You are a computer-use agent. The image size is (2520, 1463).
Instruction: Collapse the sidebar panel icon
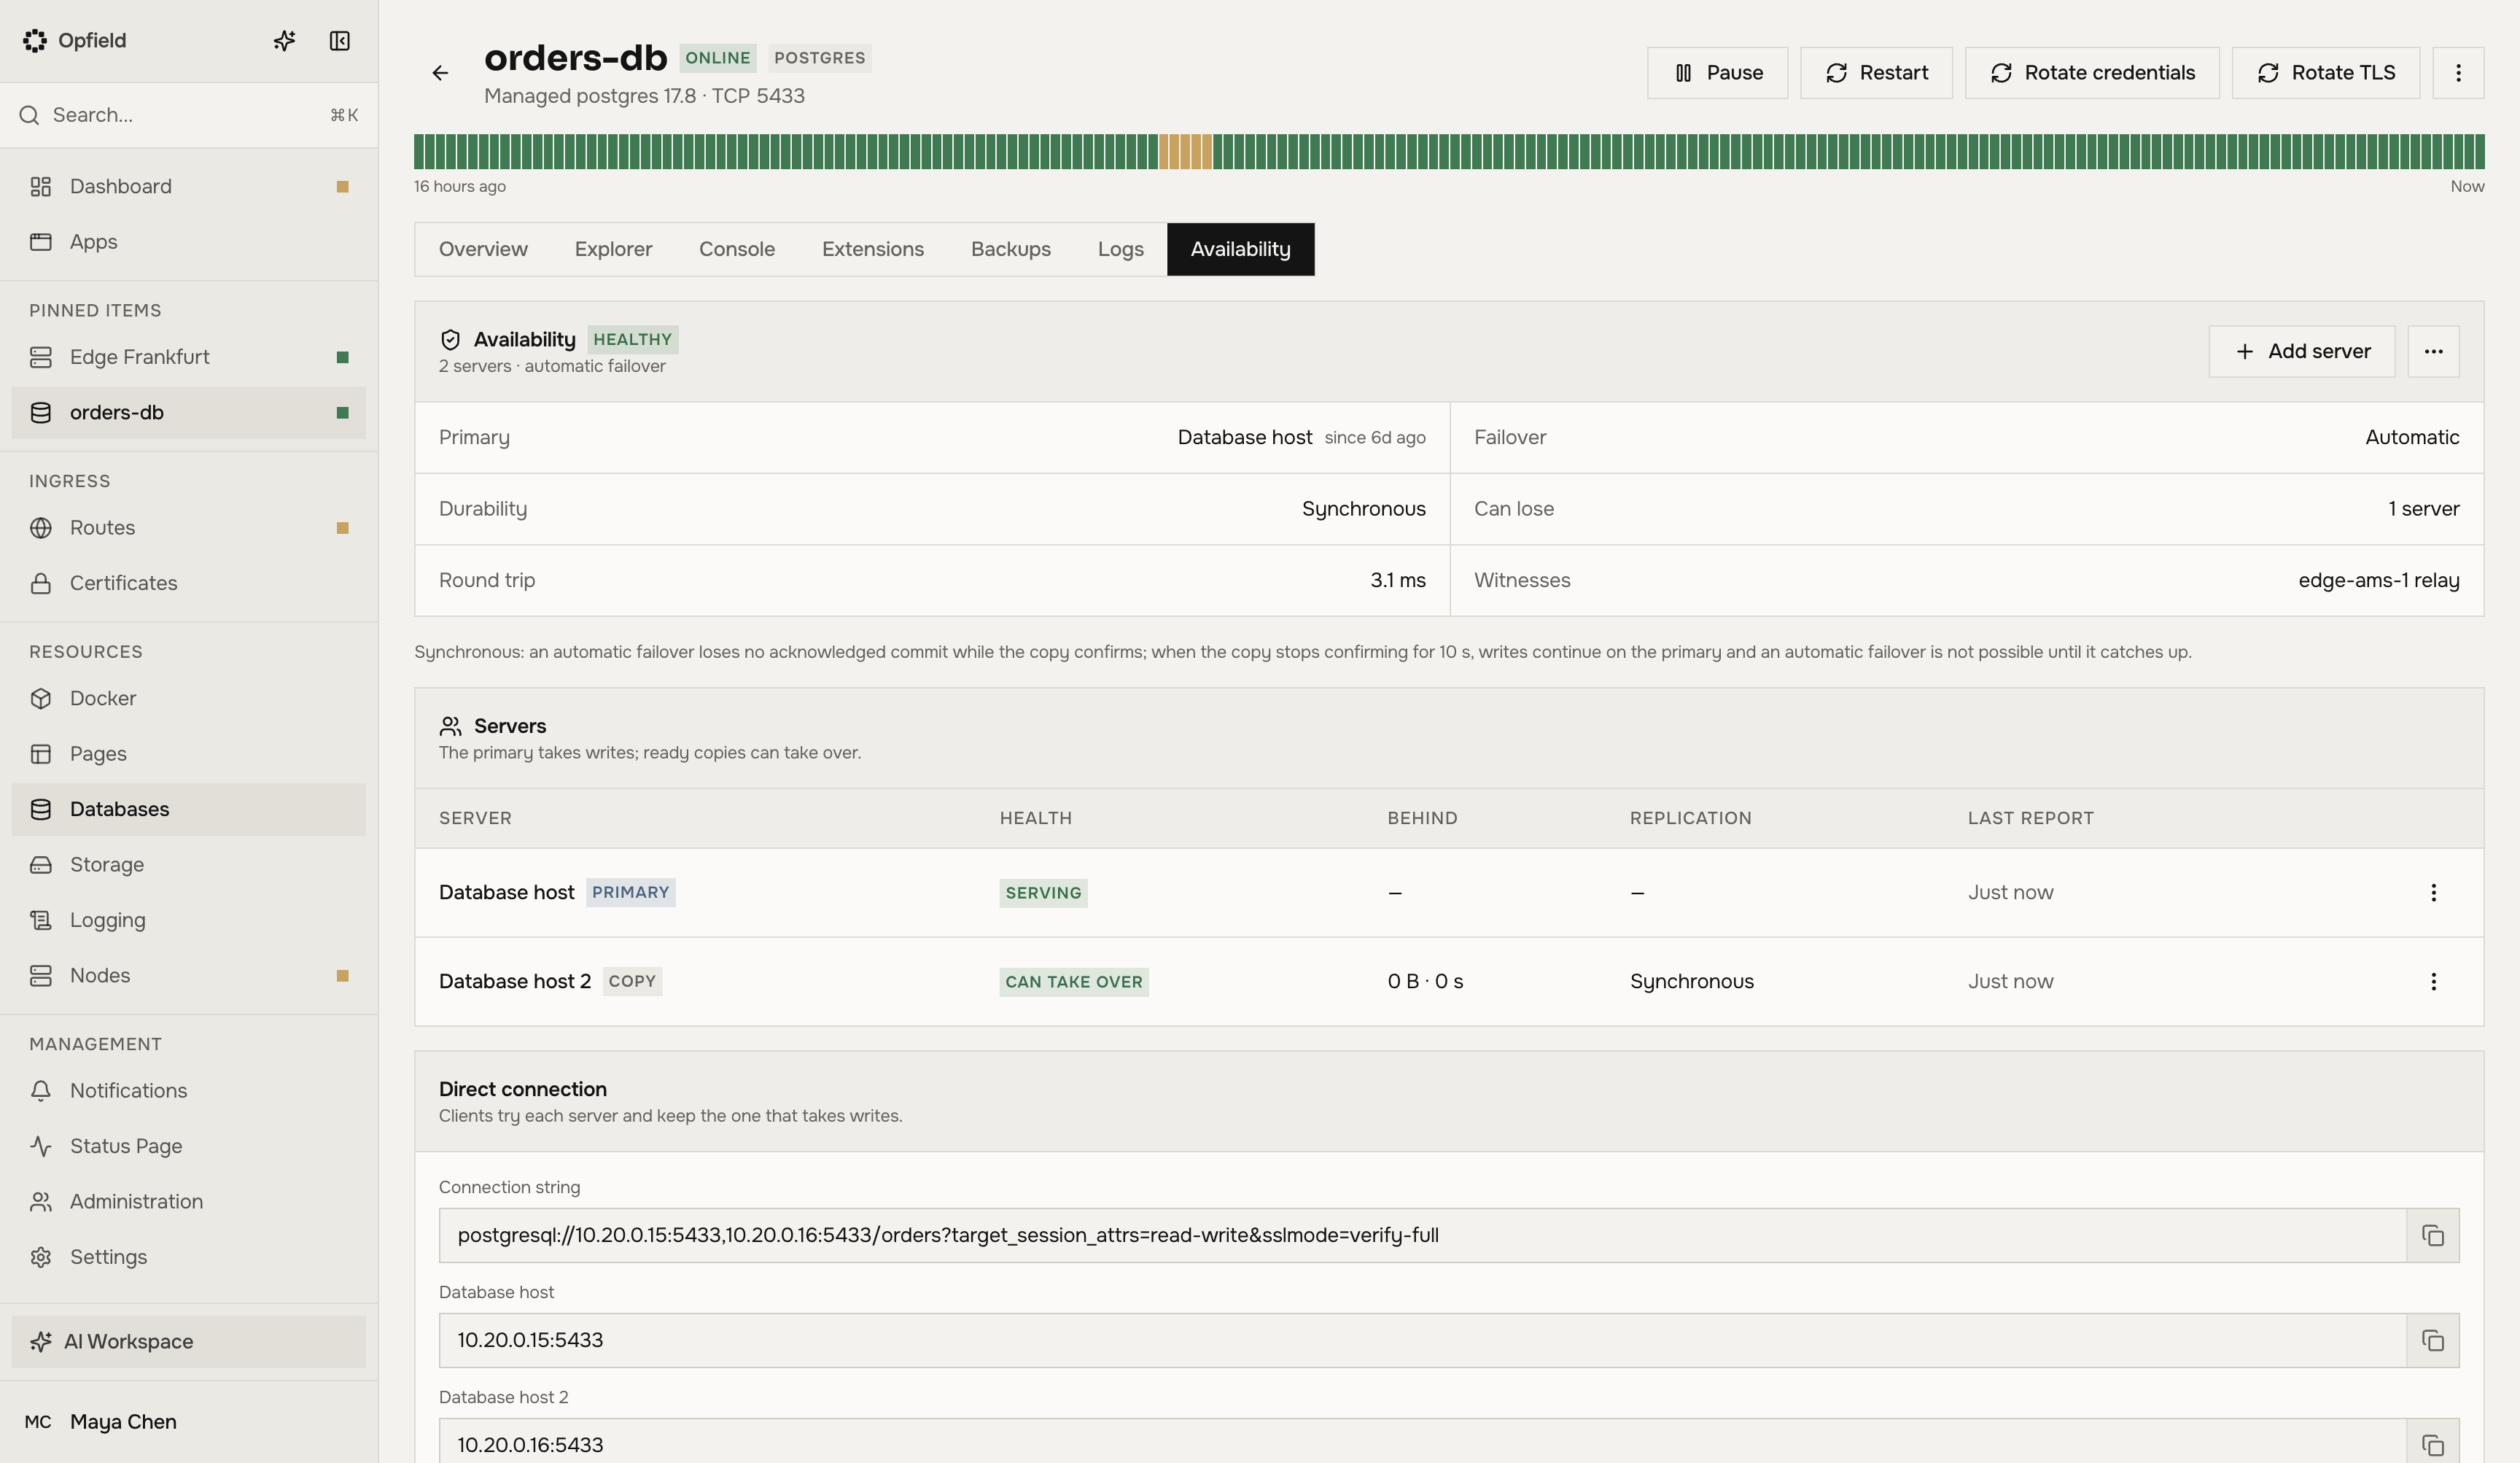[x=339, y=41]
